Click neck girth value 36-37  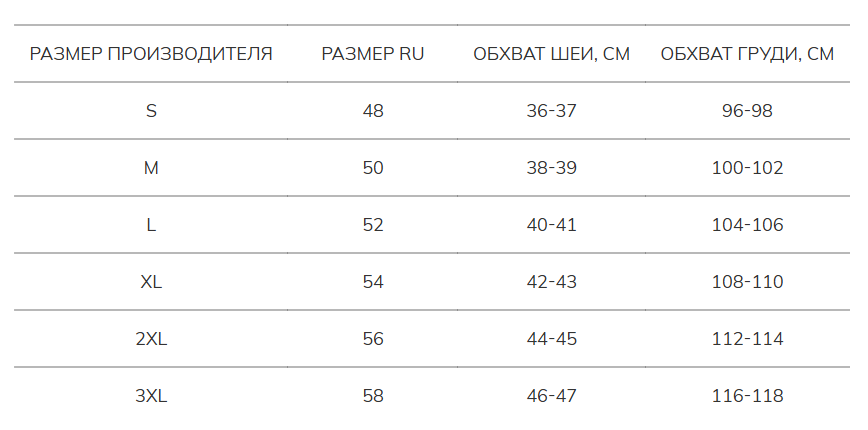pos(551,111)
